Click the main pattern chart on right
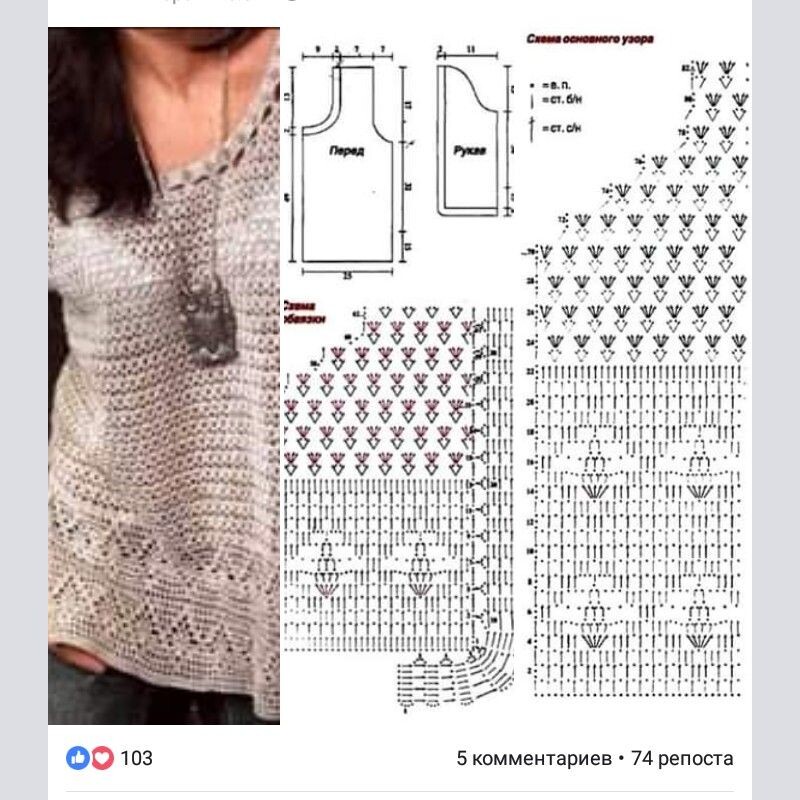 (636, 378)
